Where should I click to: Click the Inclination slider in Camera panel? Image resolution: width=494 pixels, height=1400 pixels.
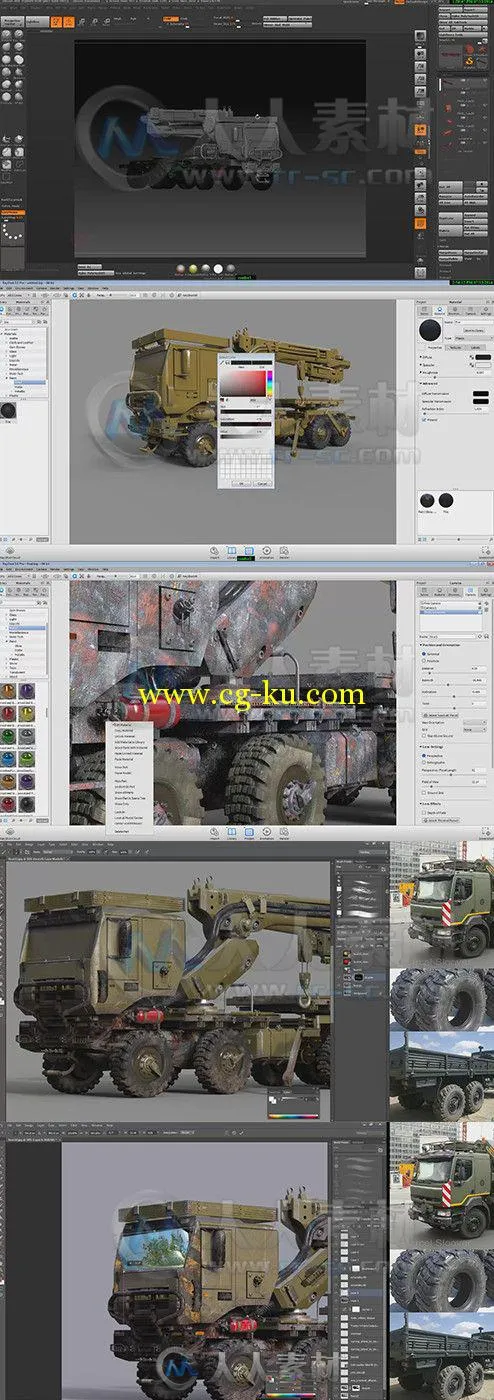pyautogui.click(x=454, y=697)
